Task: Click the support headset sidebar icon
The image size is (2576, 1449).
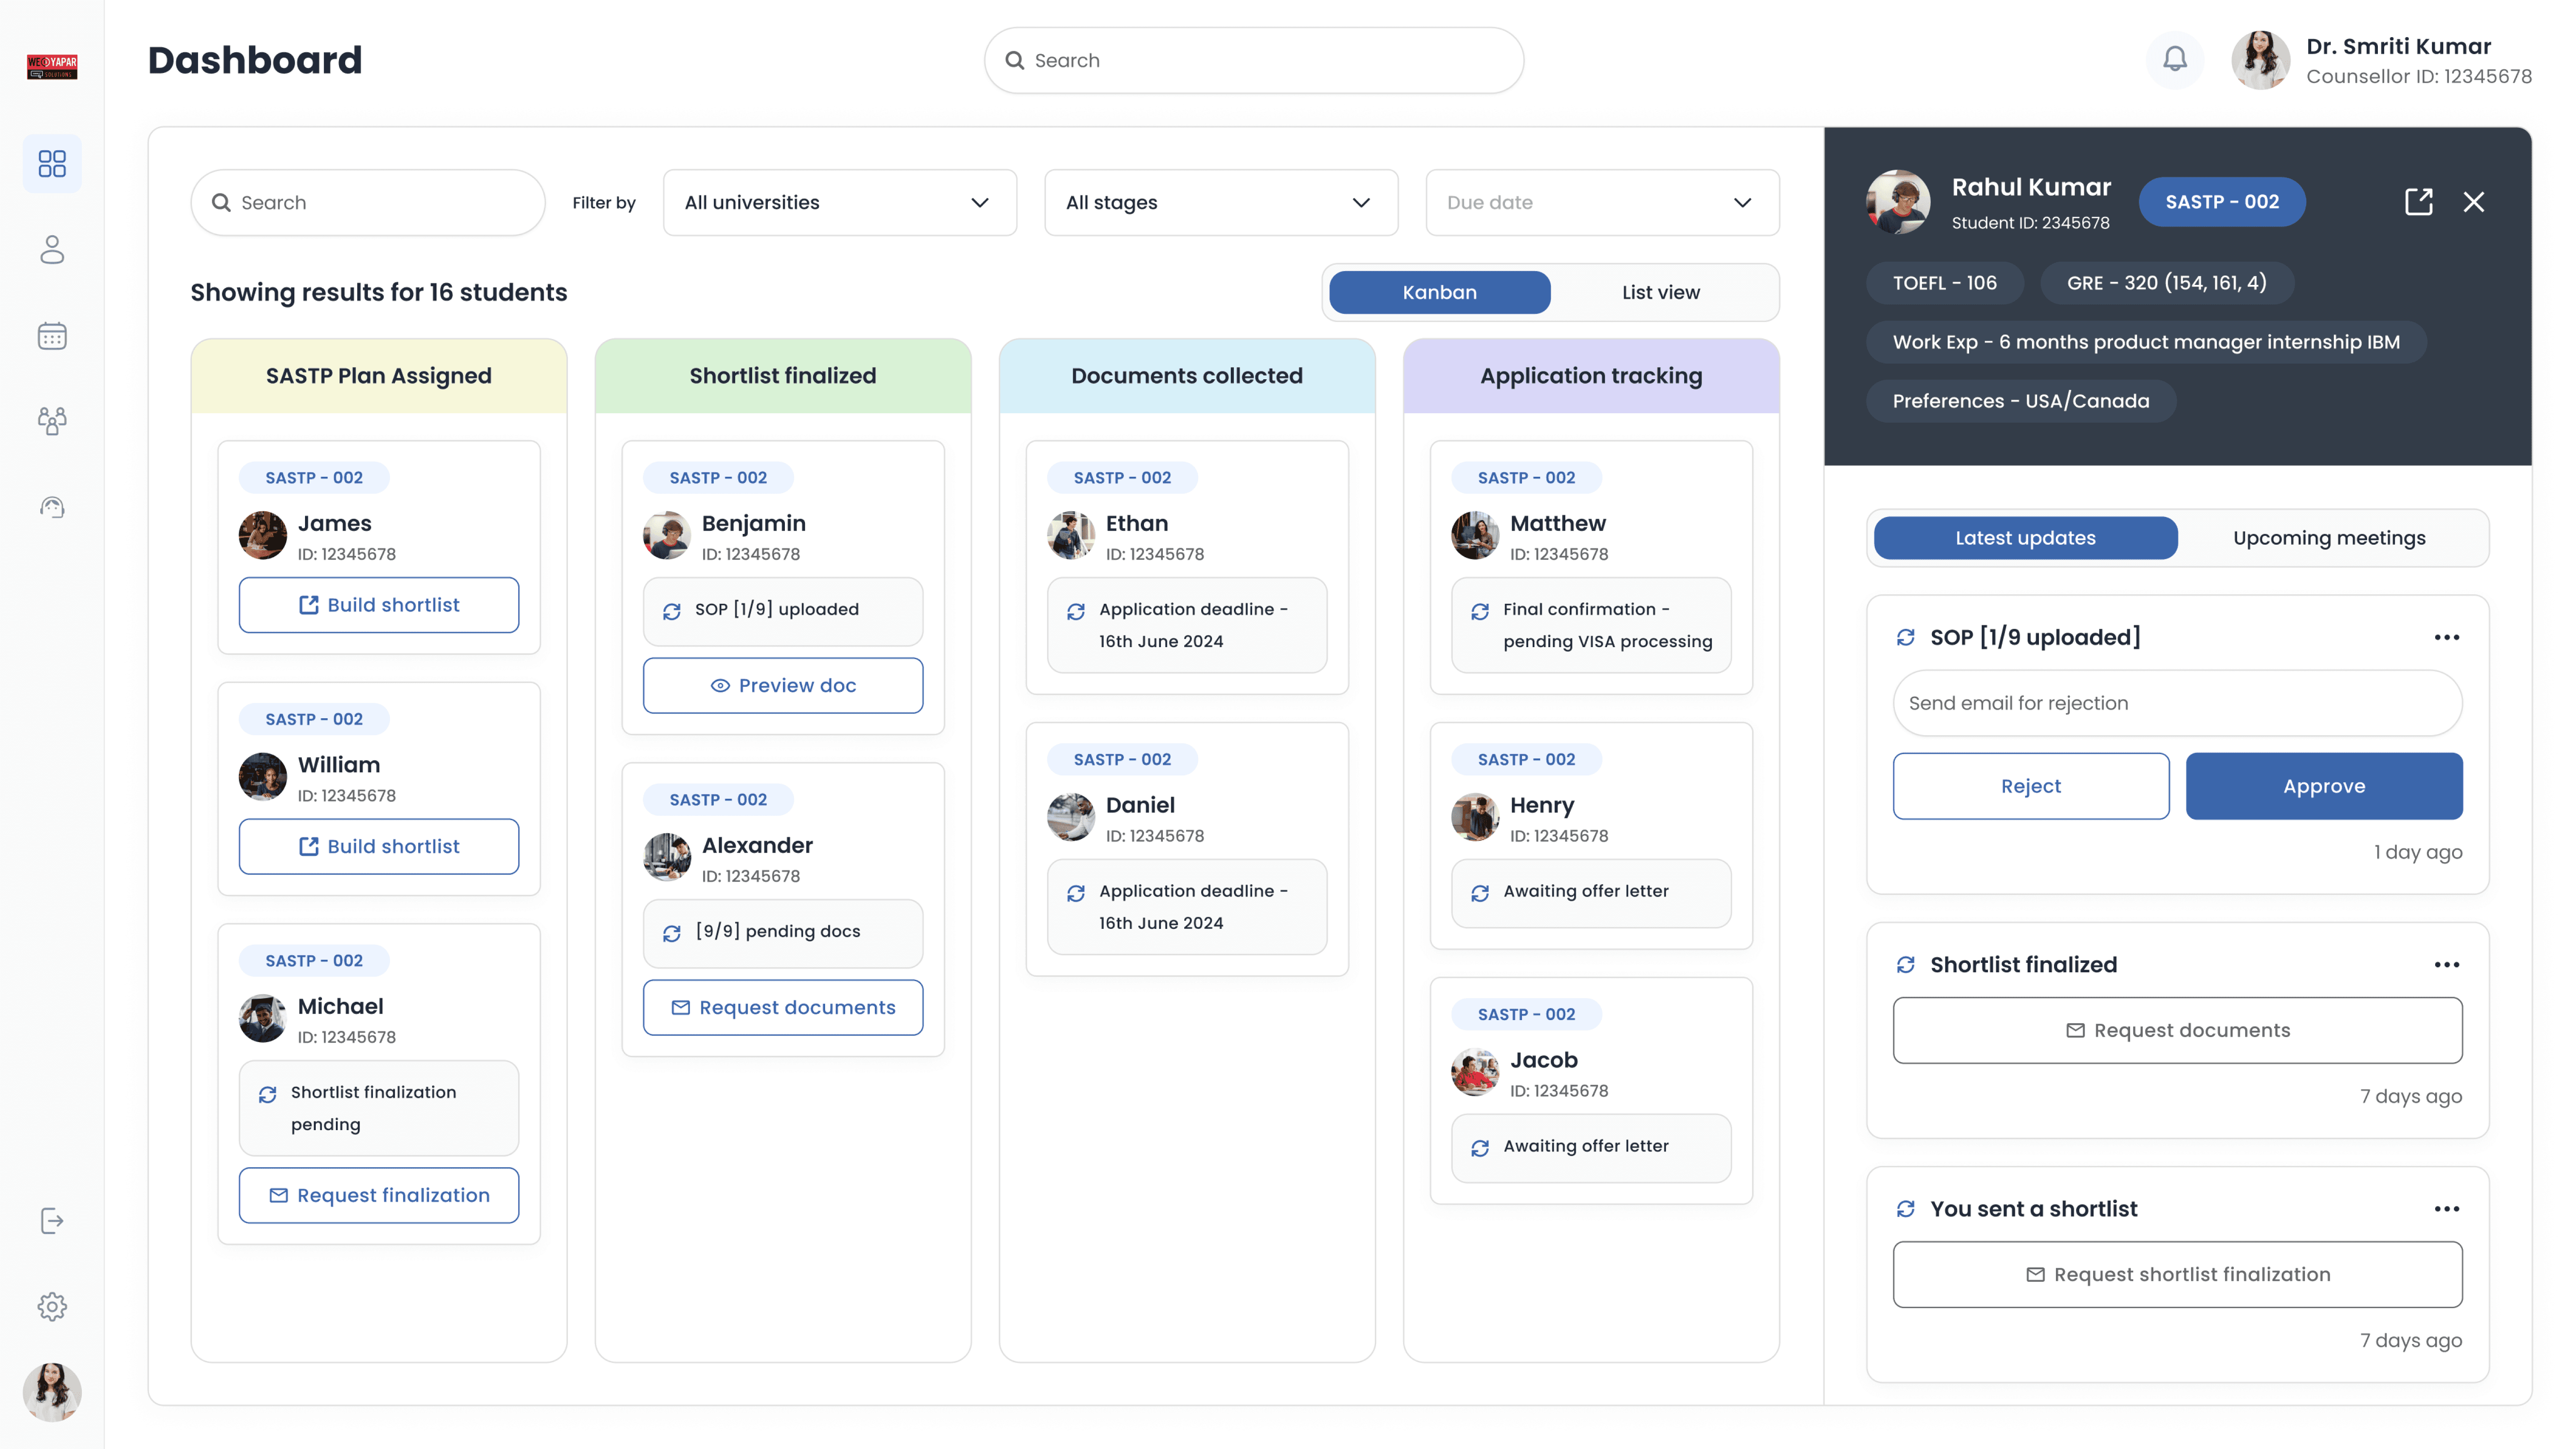Action: [x=52, y=508]
